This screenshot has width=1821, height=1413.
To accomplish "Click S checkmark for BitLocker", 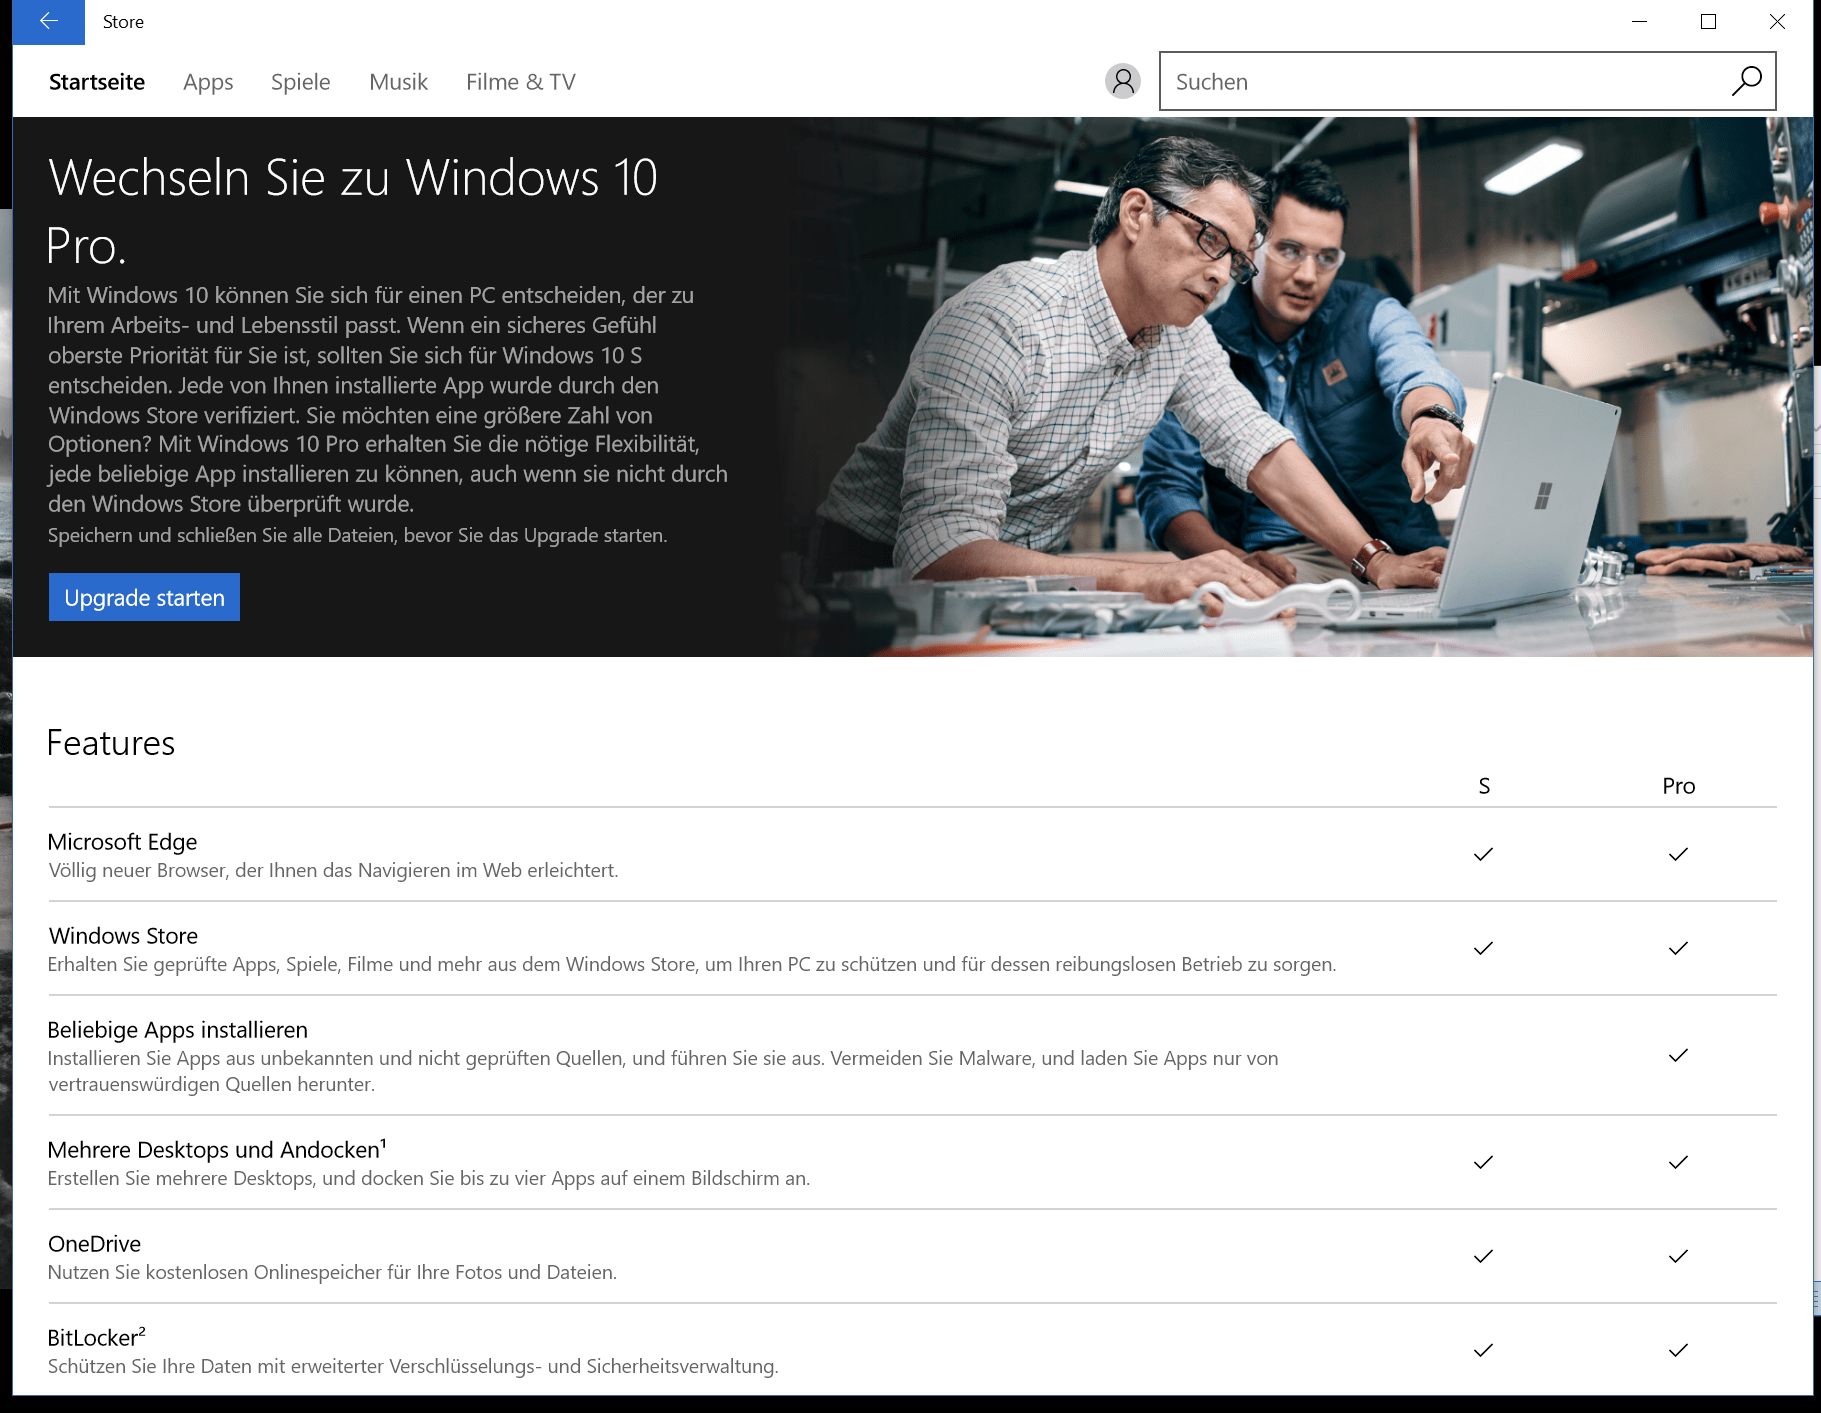I will click(1483, 1350).
